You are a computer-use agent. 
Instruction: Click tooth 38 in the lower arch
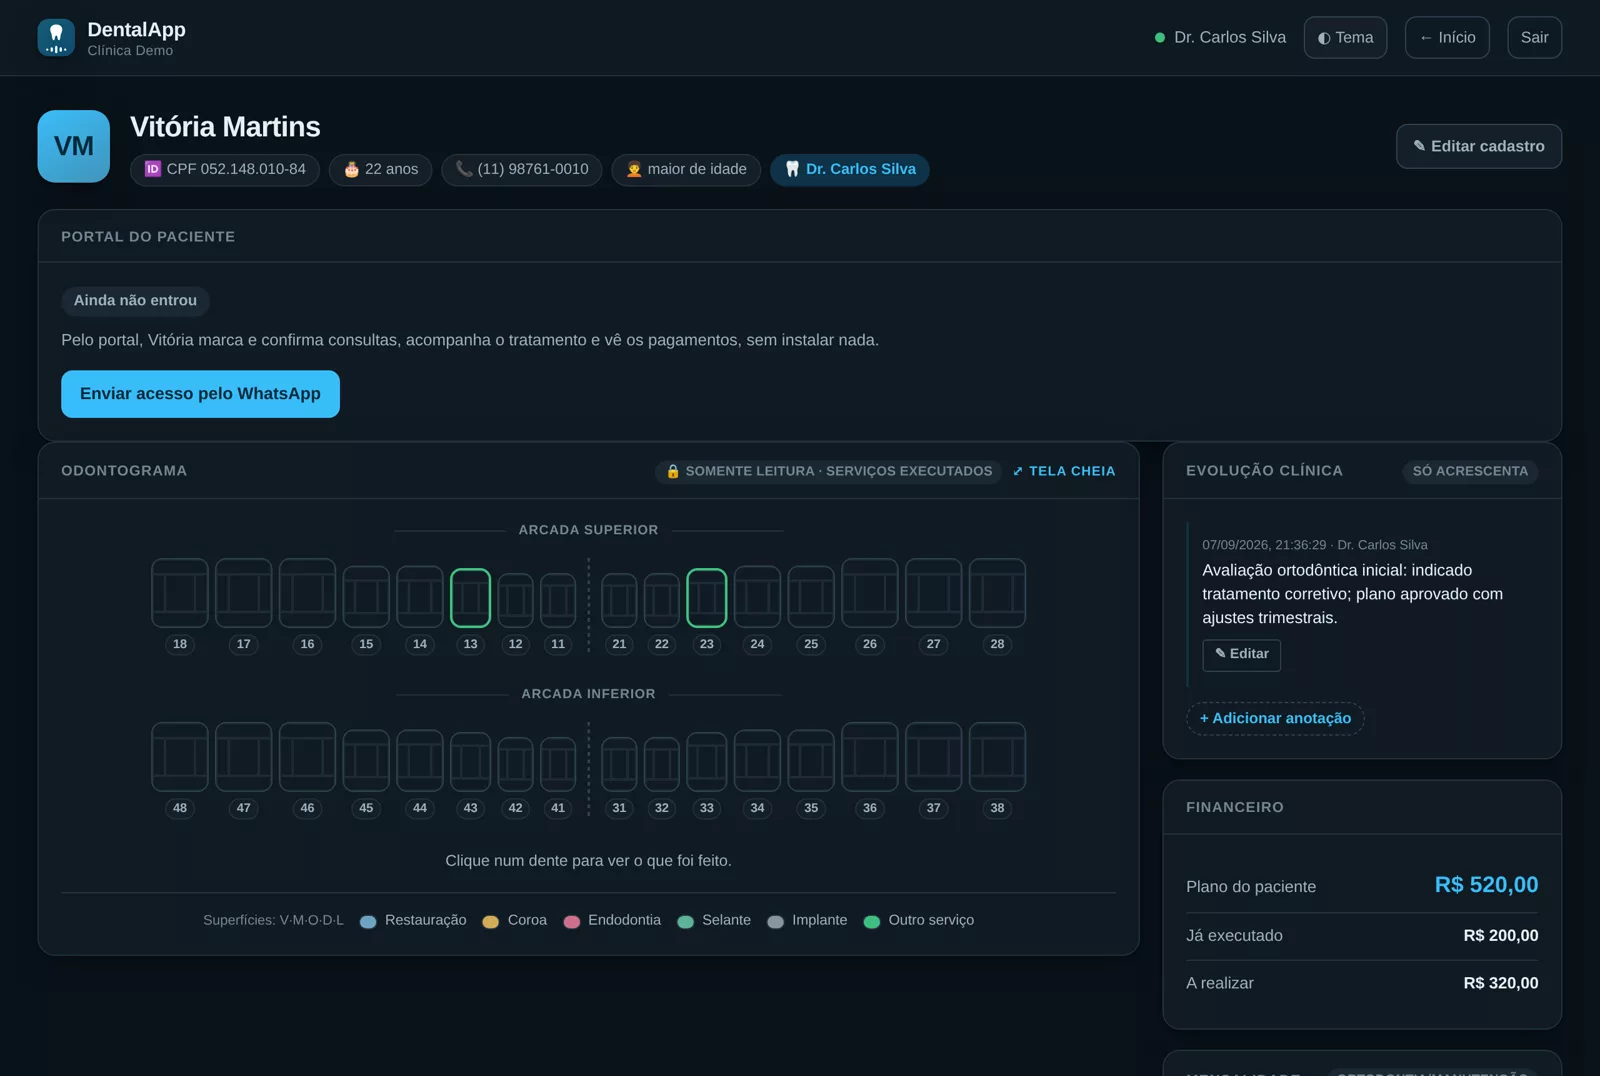tap(997, 757)
